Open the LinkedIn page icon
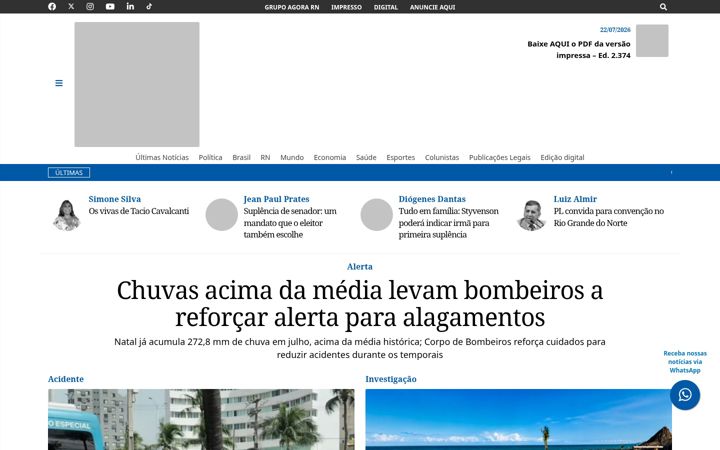 pos(130,6)
